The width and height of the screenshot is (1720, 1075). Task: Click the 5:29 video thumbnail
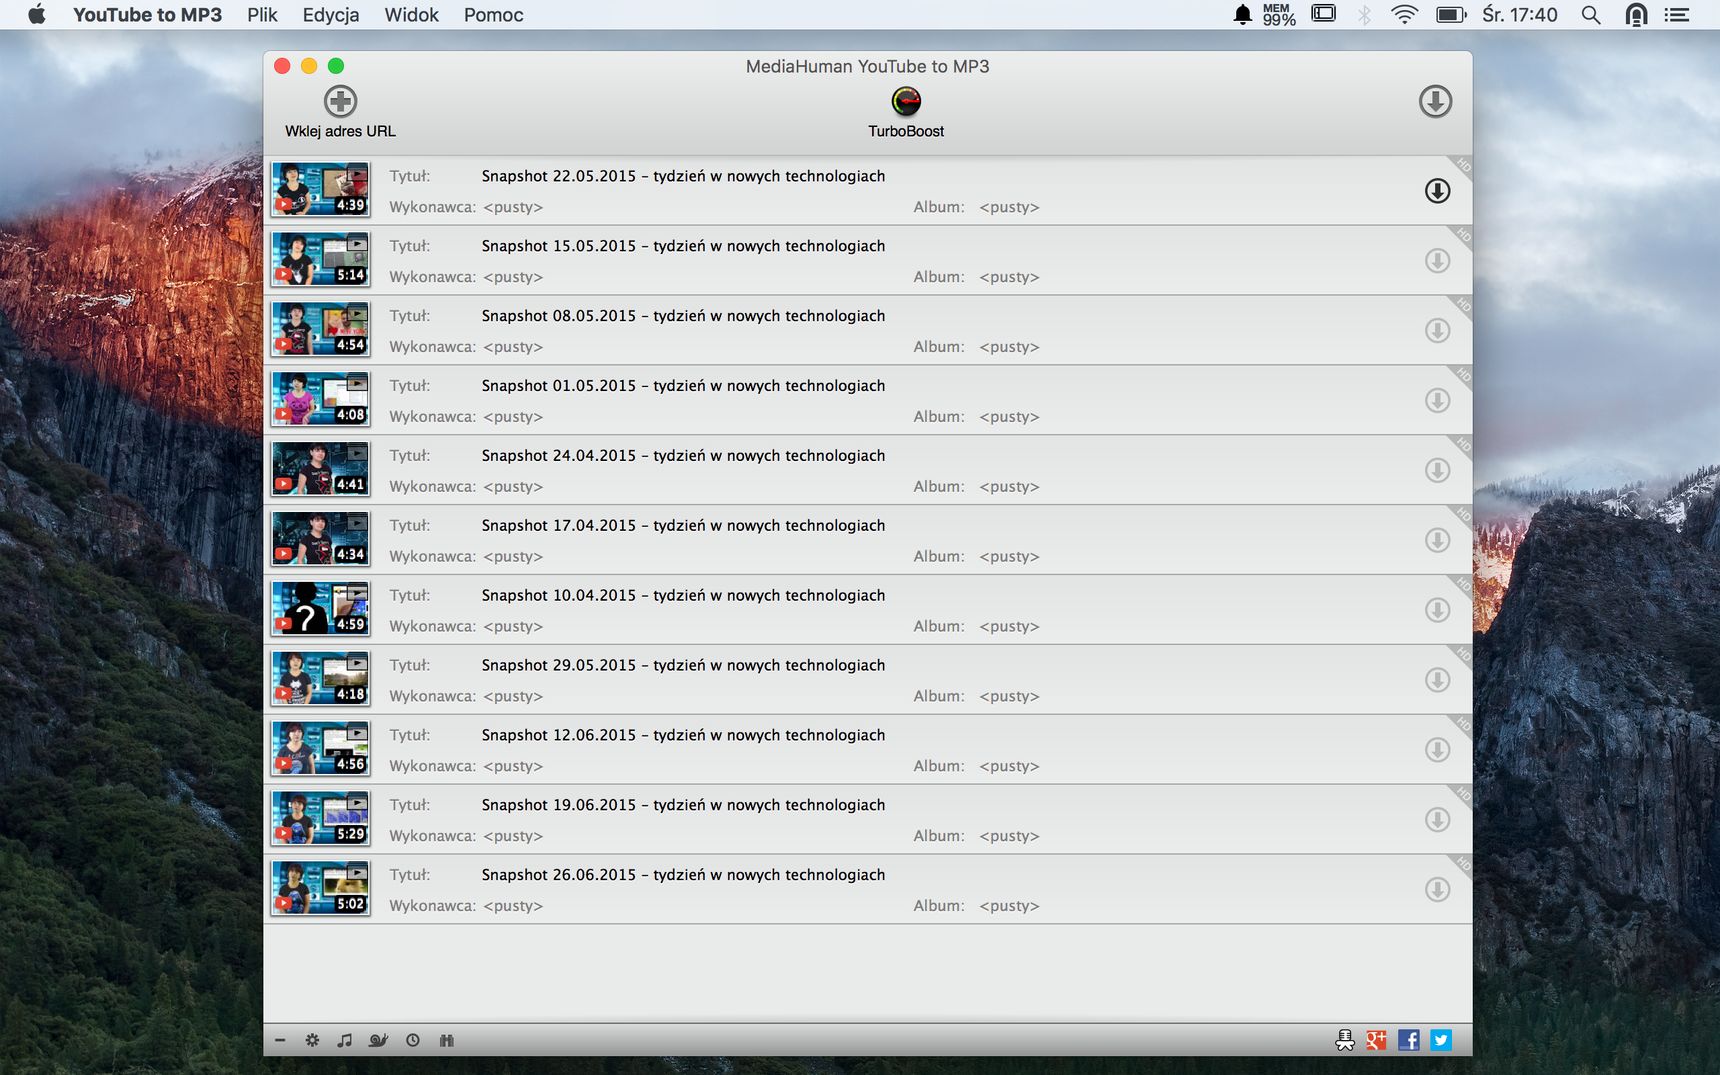pos(320,819)
